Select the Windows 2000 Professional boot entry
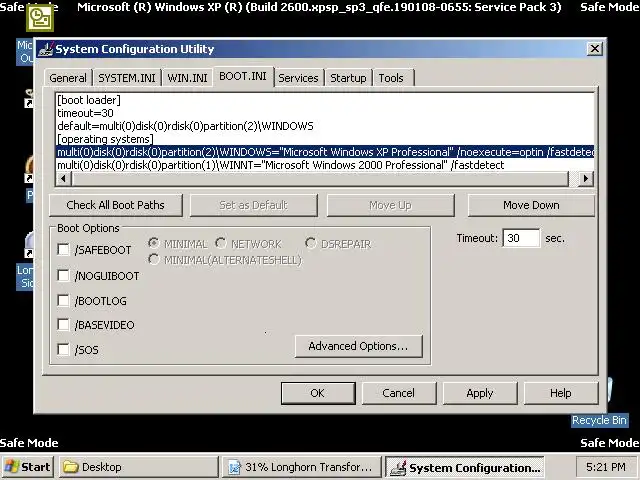Image resolution: width=640 pixels, height=480 pixels. pos(325,165)
